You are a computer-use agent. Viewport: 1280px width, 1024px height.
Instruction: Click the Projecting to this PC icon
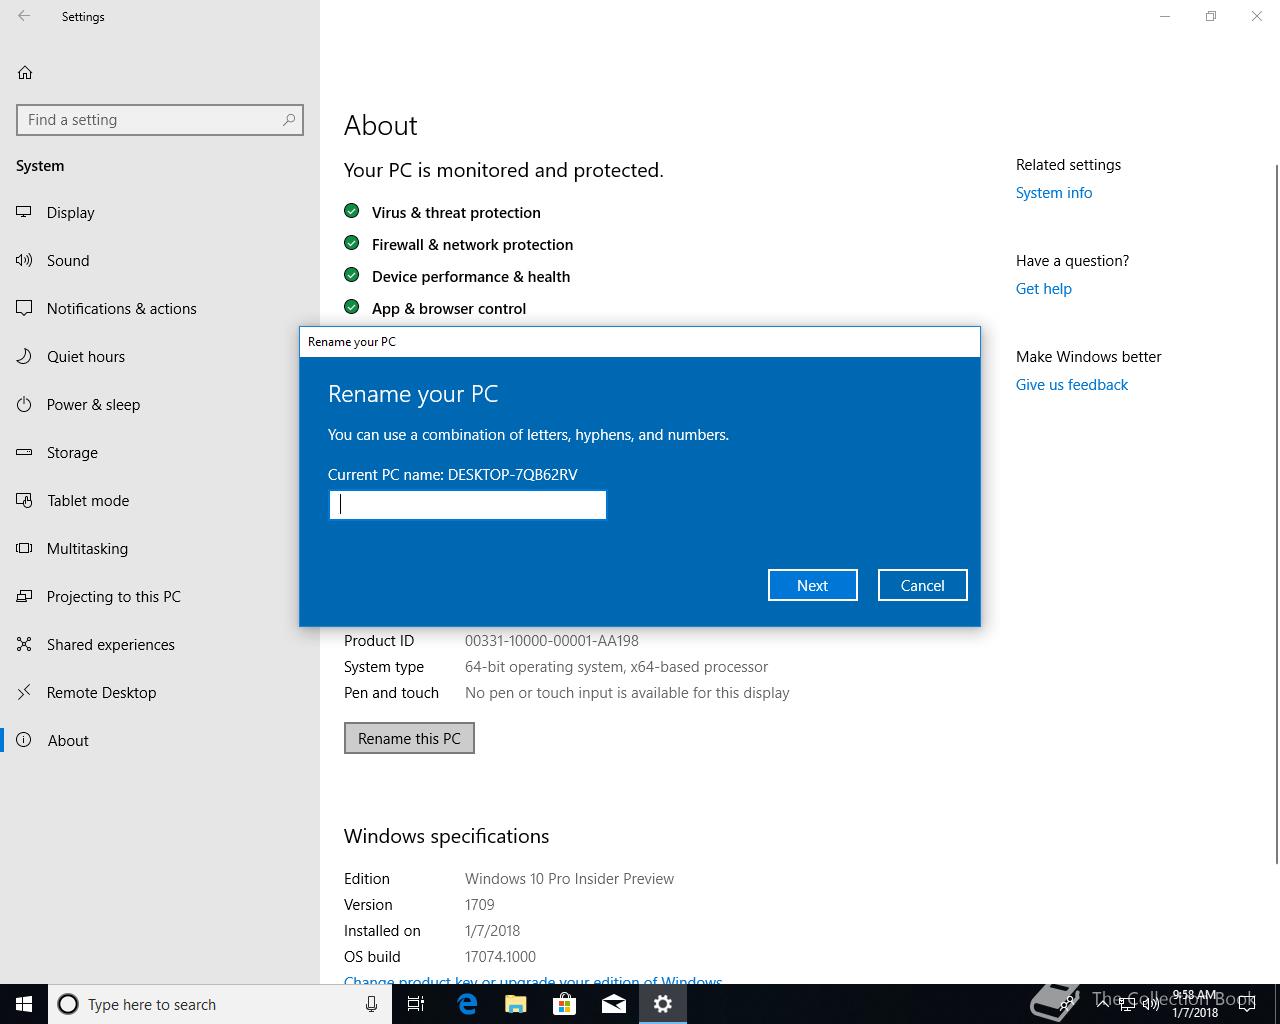click(x=24, y=596)
